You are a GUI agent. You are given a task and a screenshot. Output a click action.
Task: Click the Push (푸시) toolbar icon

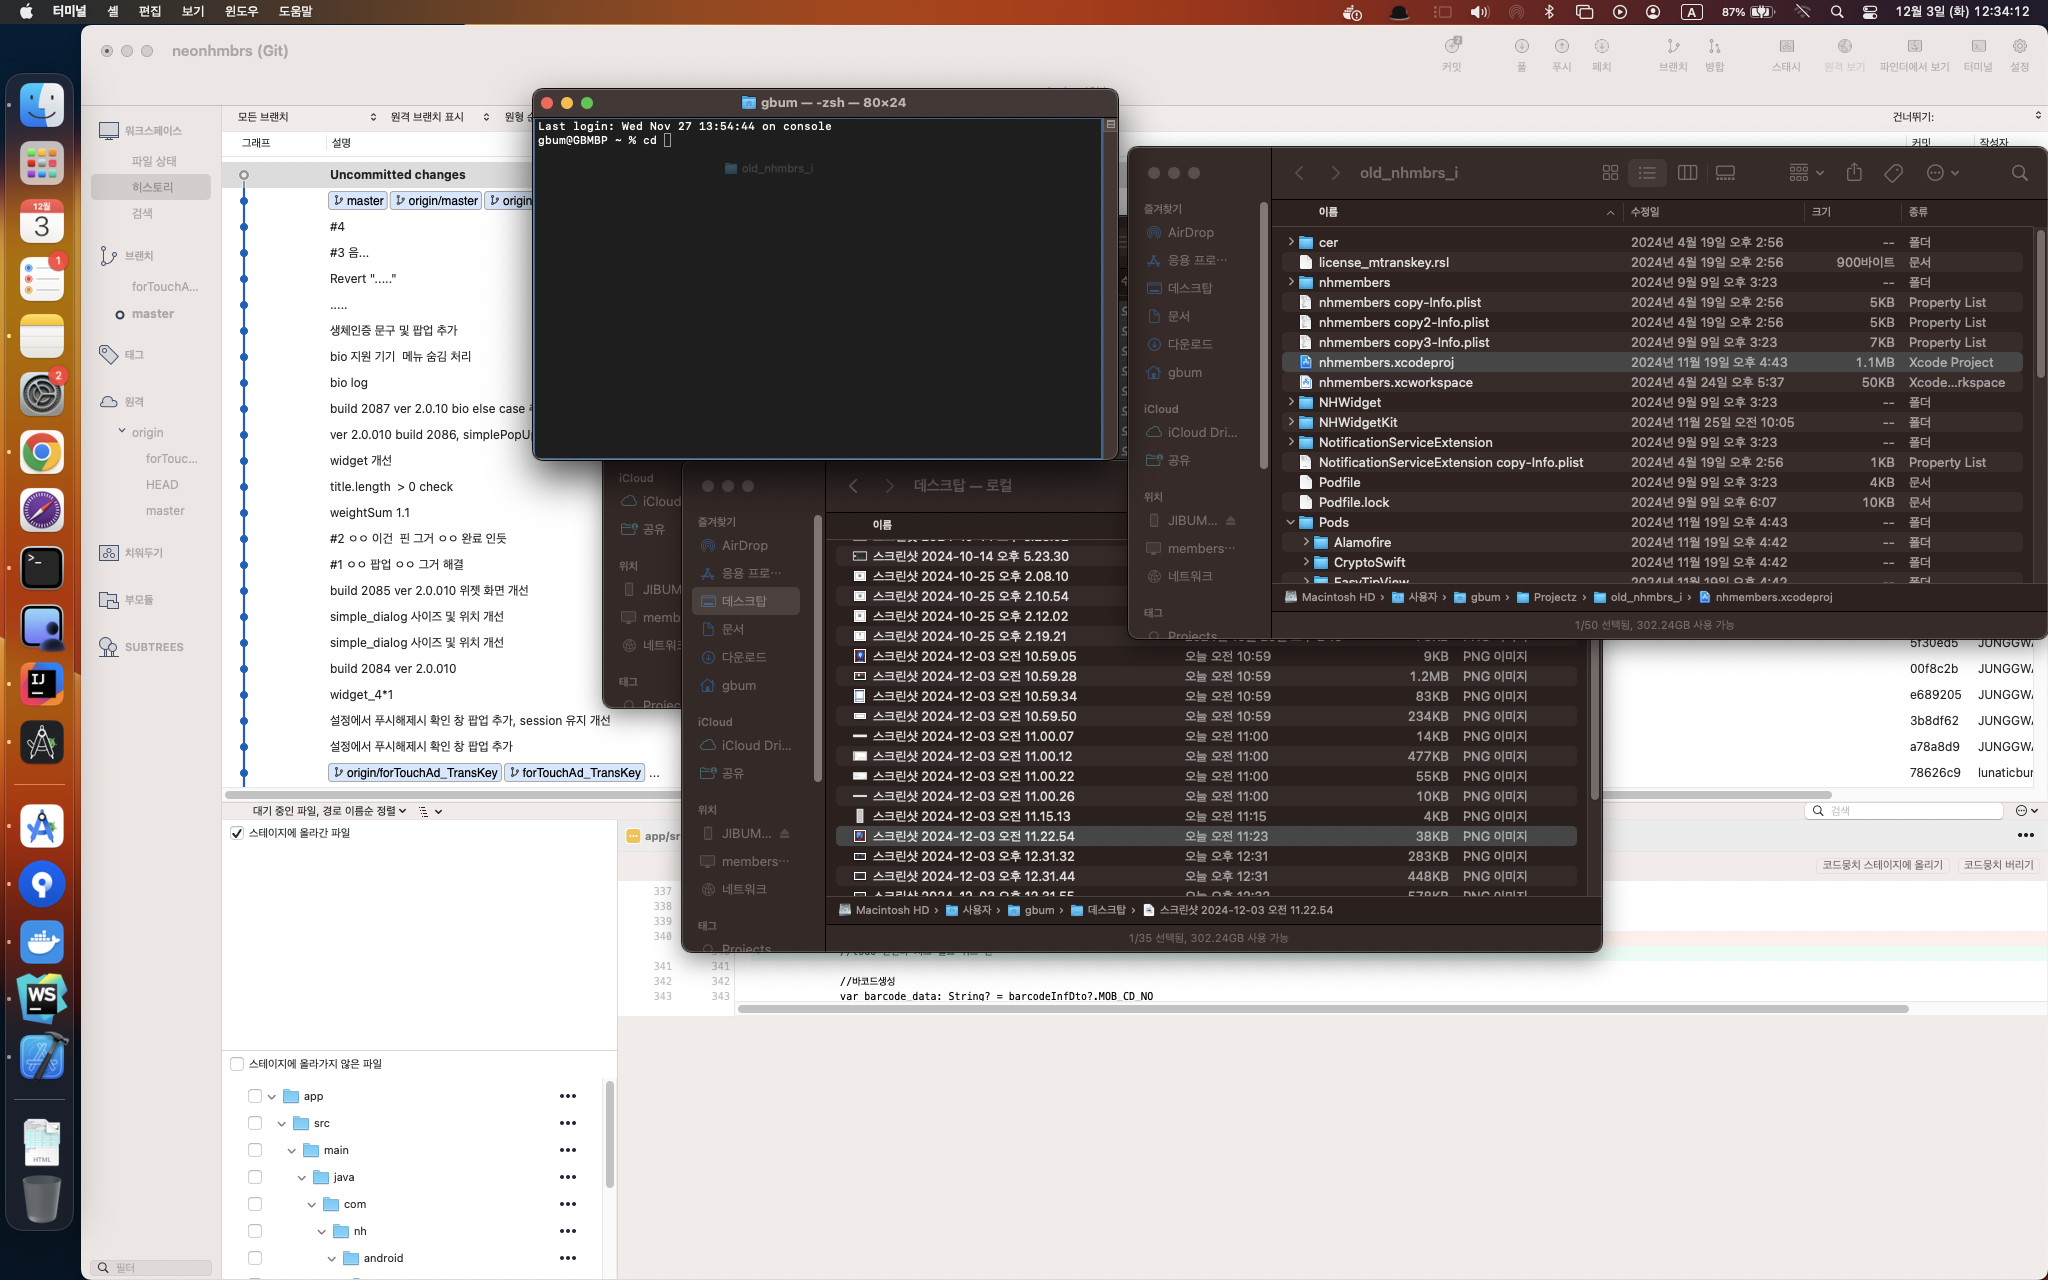point(1561,47)
